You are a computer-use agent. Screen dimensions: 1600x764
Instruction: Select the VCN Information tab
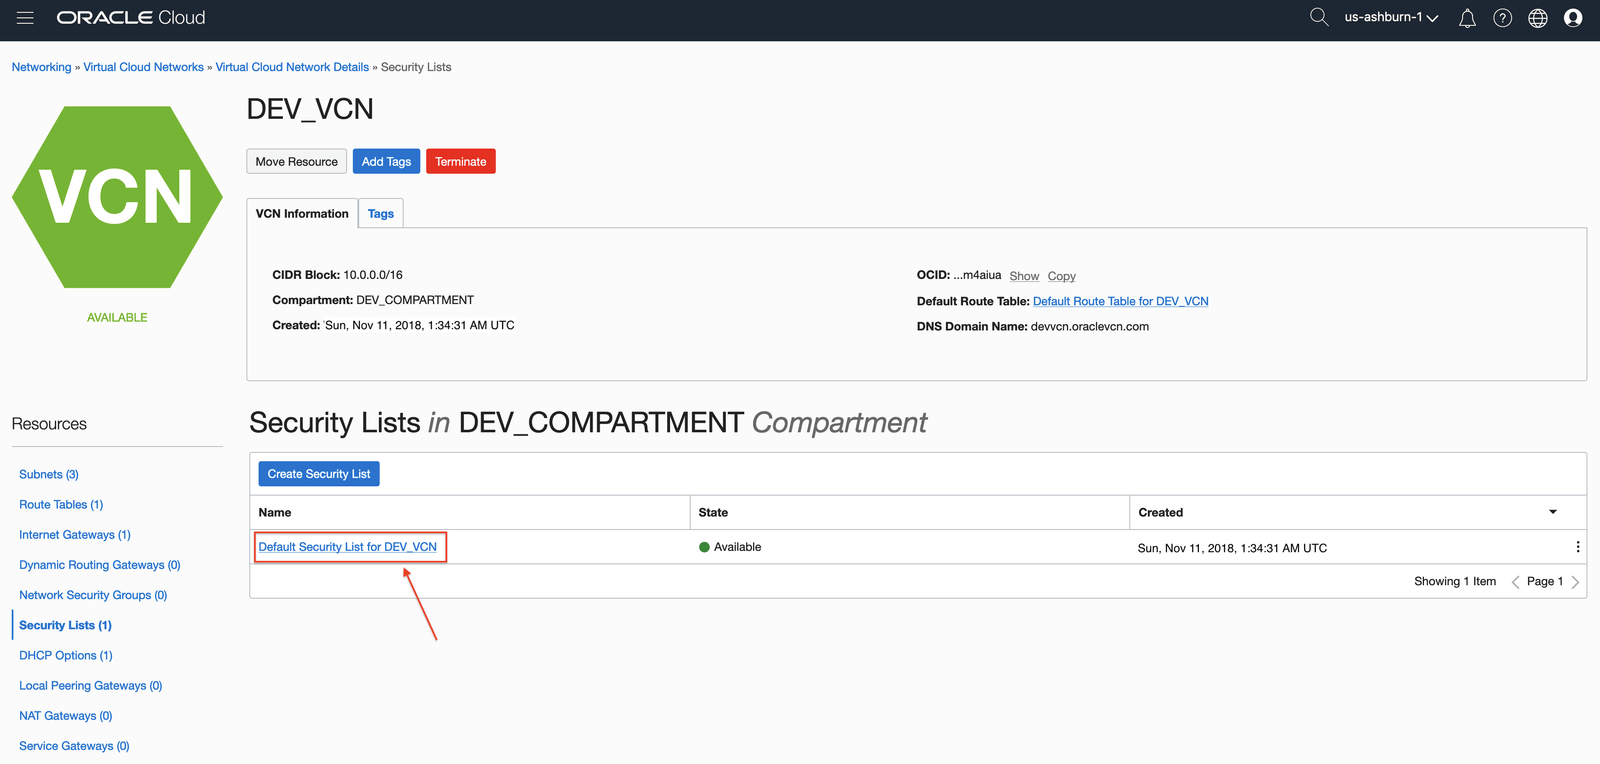coord(302,214)
